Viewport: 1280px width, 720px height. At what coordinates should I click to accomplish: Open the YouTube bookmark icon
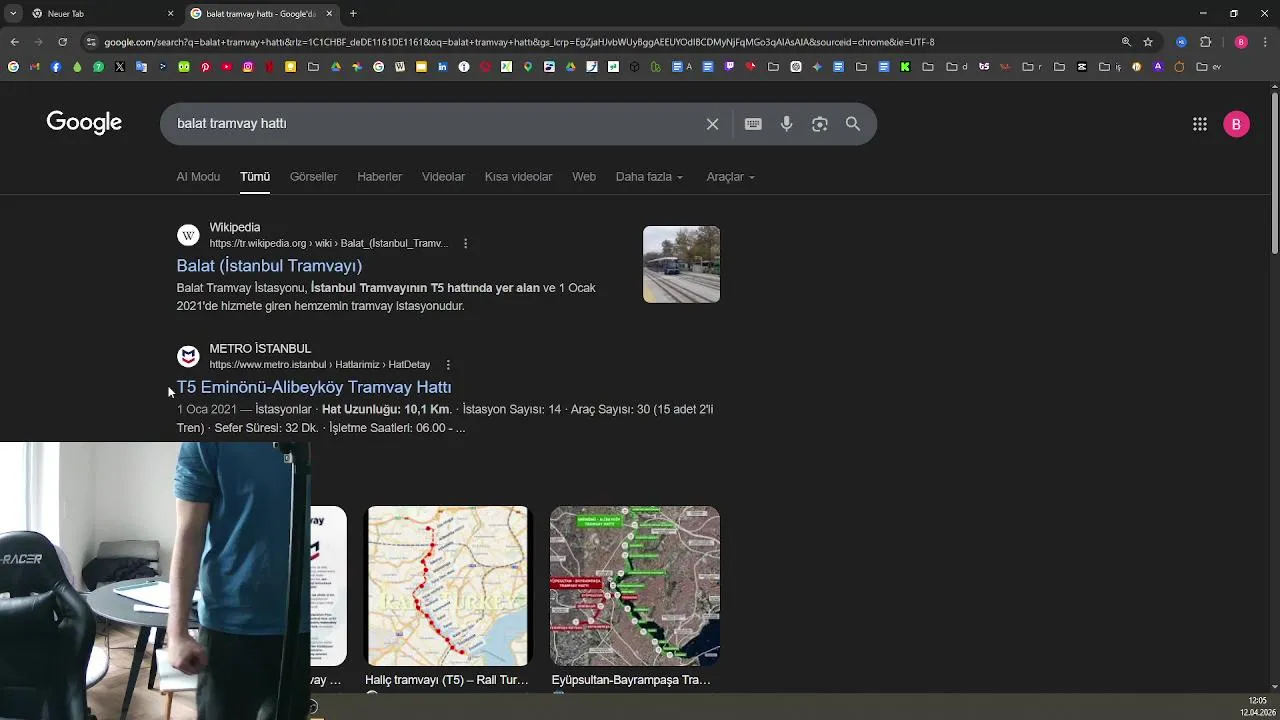pos(227,67)
